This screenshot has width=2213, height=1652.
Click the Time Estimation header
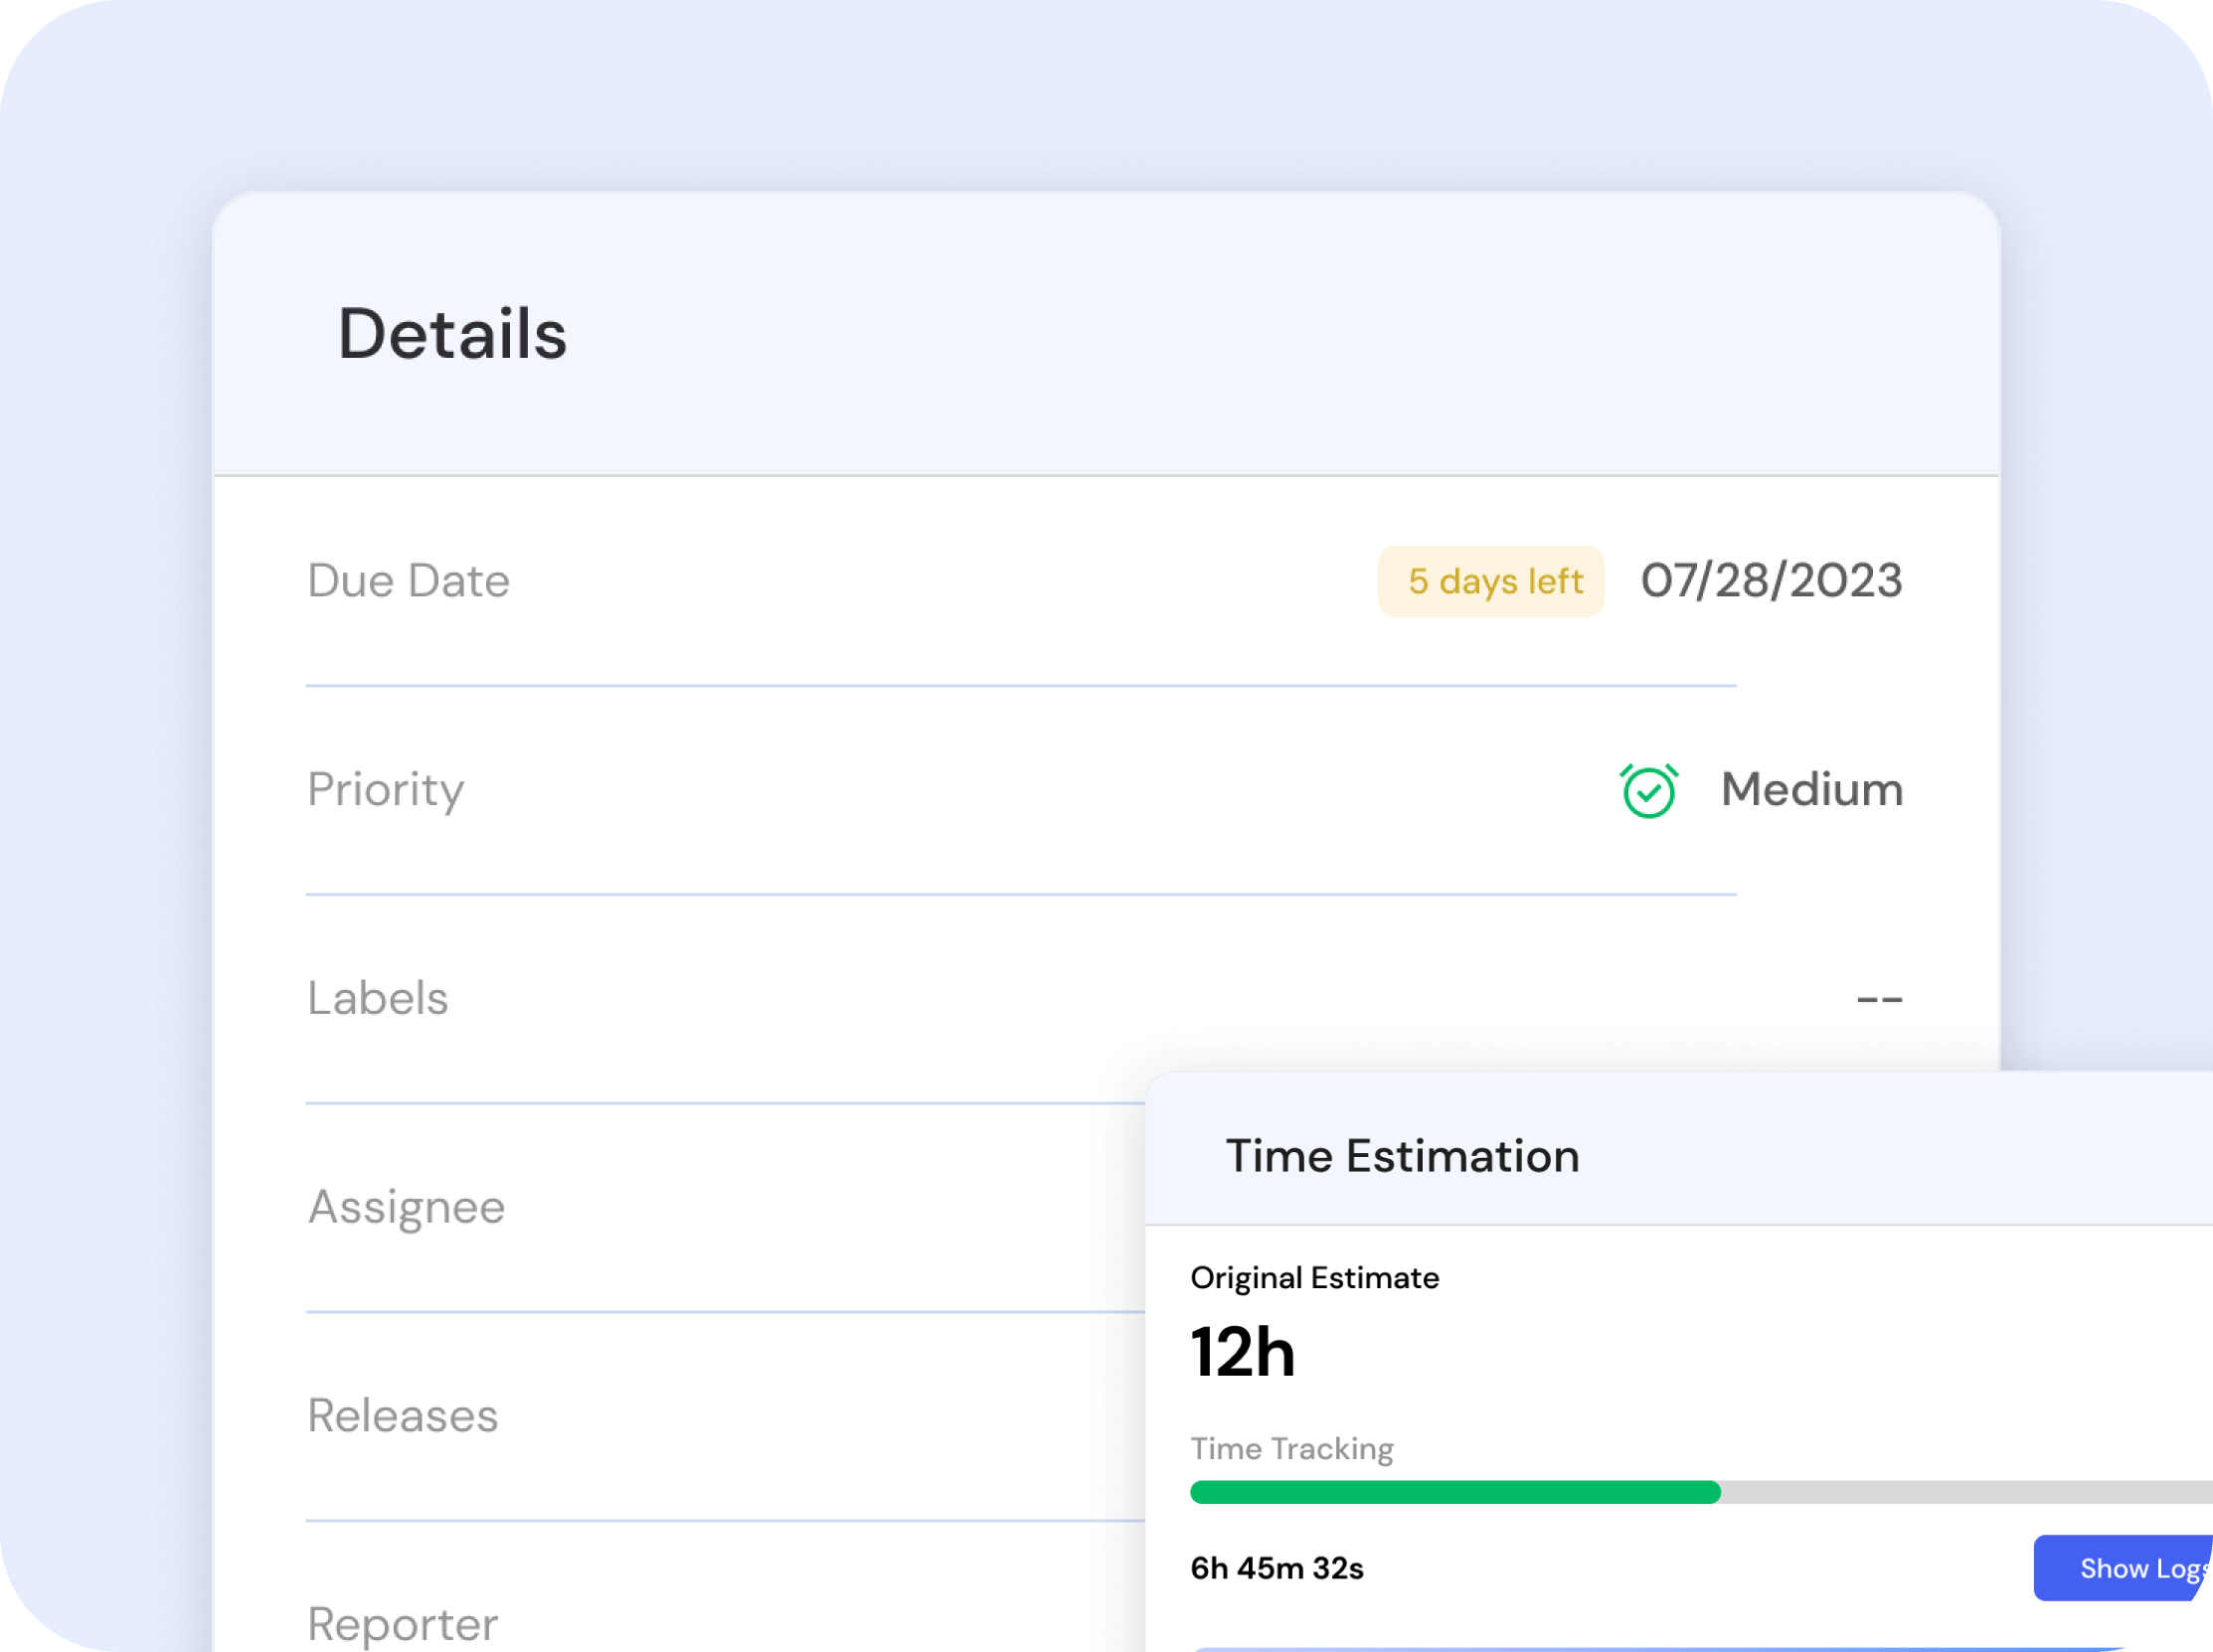pyautogui.click(x=1402, y=1157)
